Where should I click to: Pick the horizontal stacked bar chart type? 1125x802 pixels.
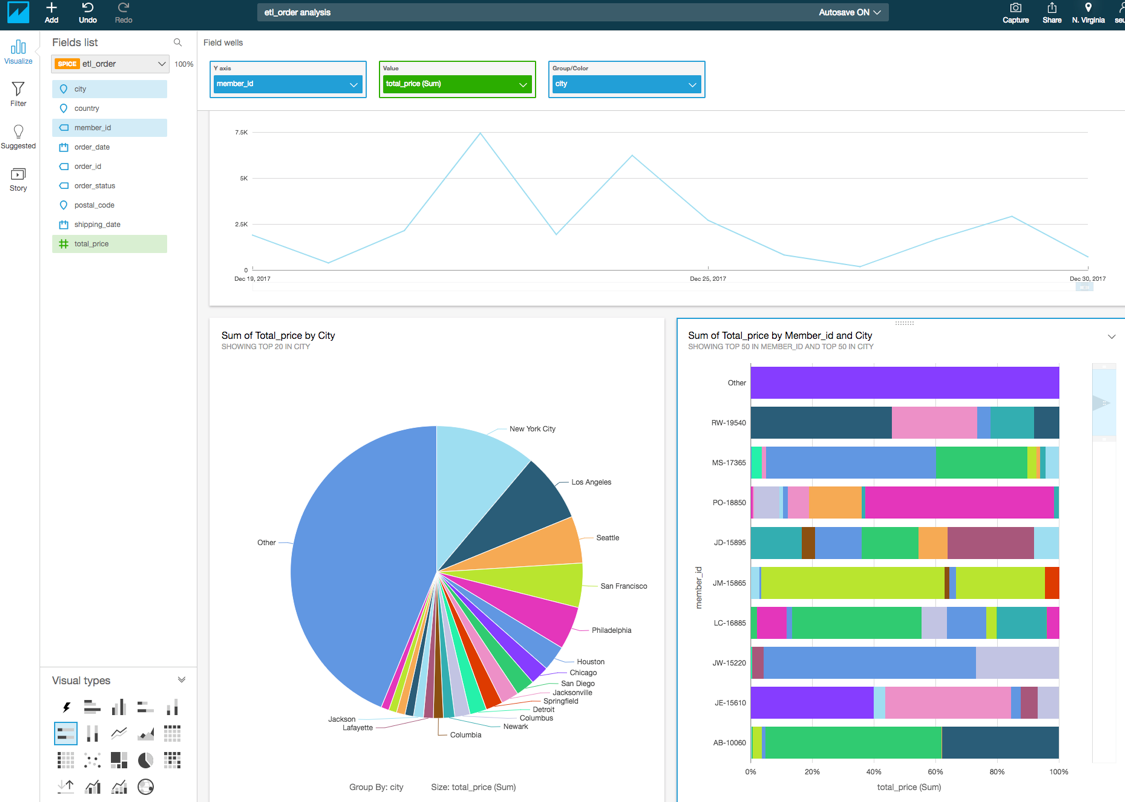[146, 707]
